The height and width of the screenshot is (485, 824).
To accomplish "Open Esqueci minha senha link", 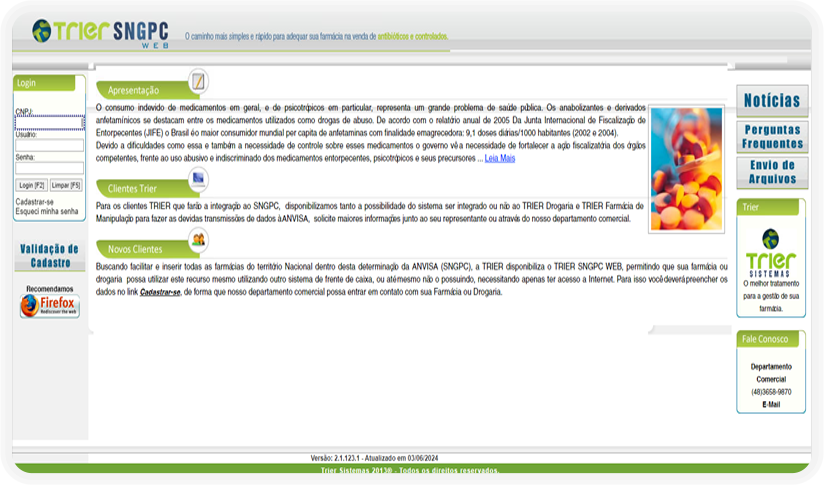I will 47,211.
